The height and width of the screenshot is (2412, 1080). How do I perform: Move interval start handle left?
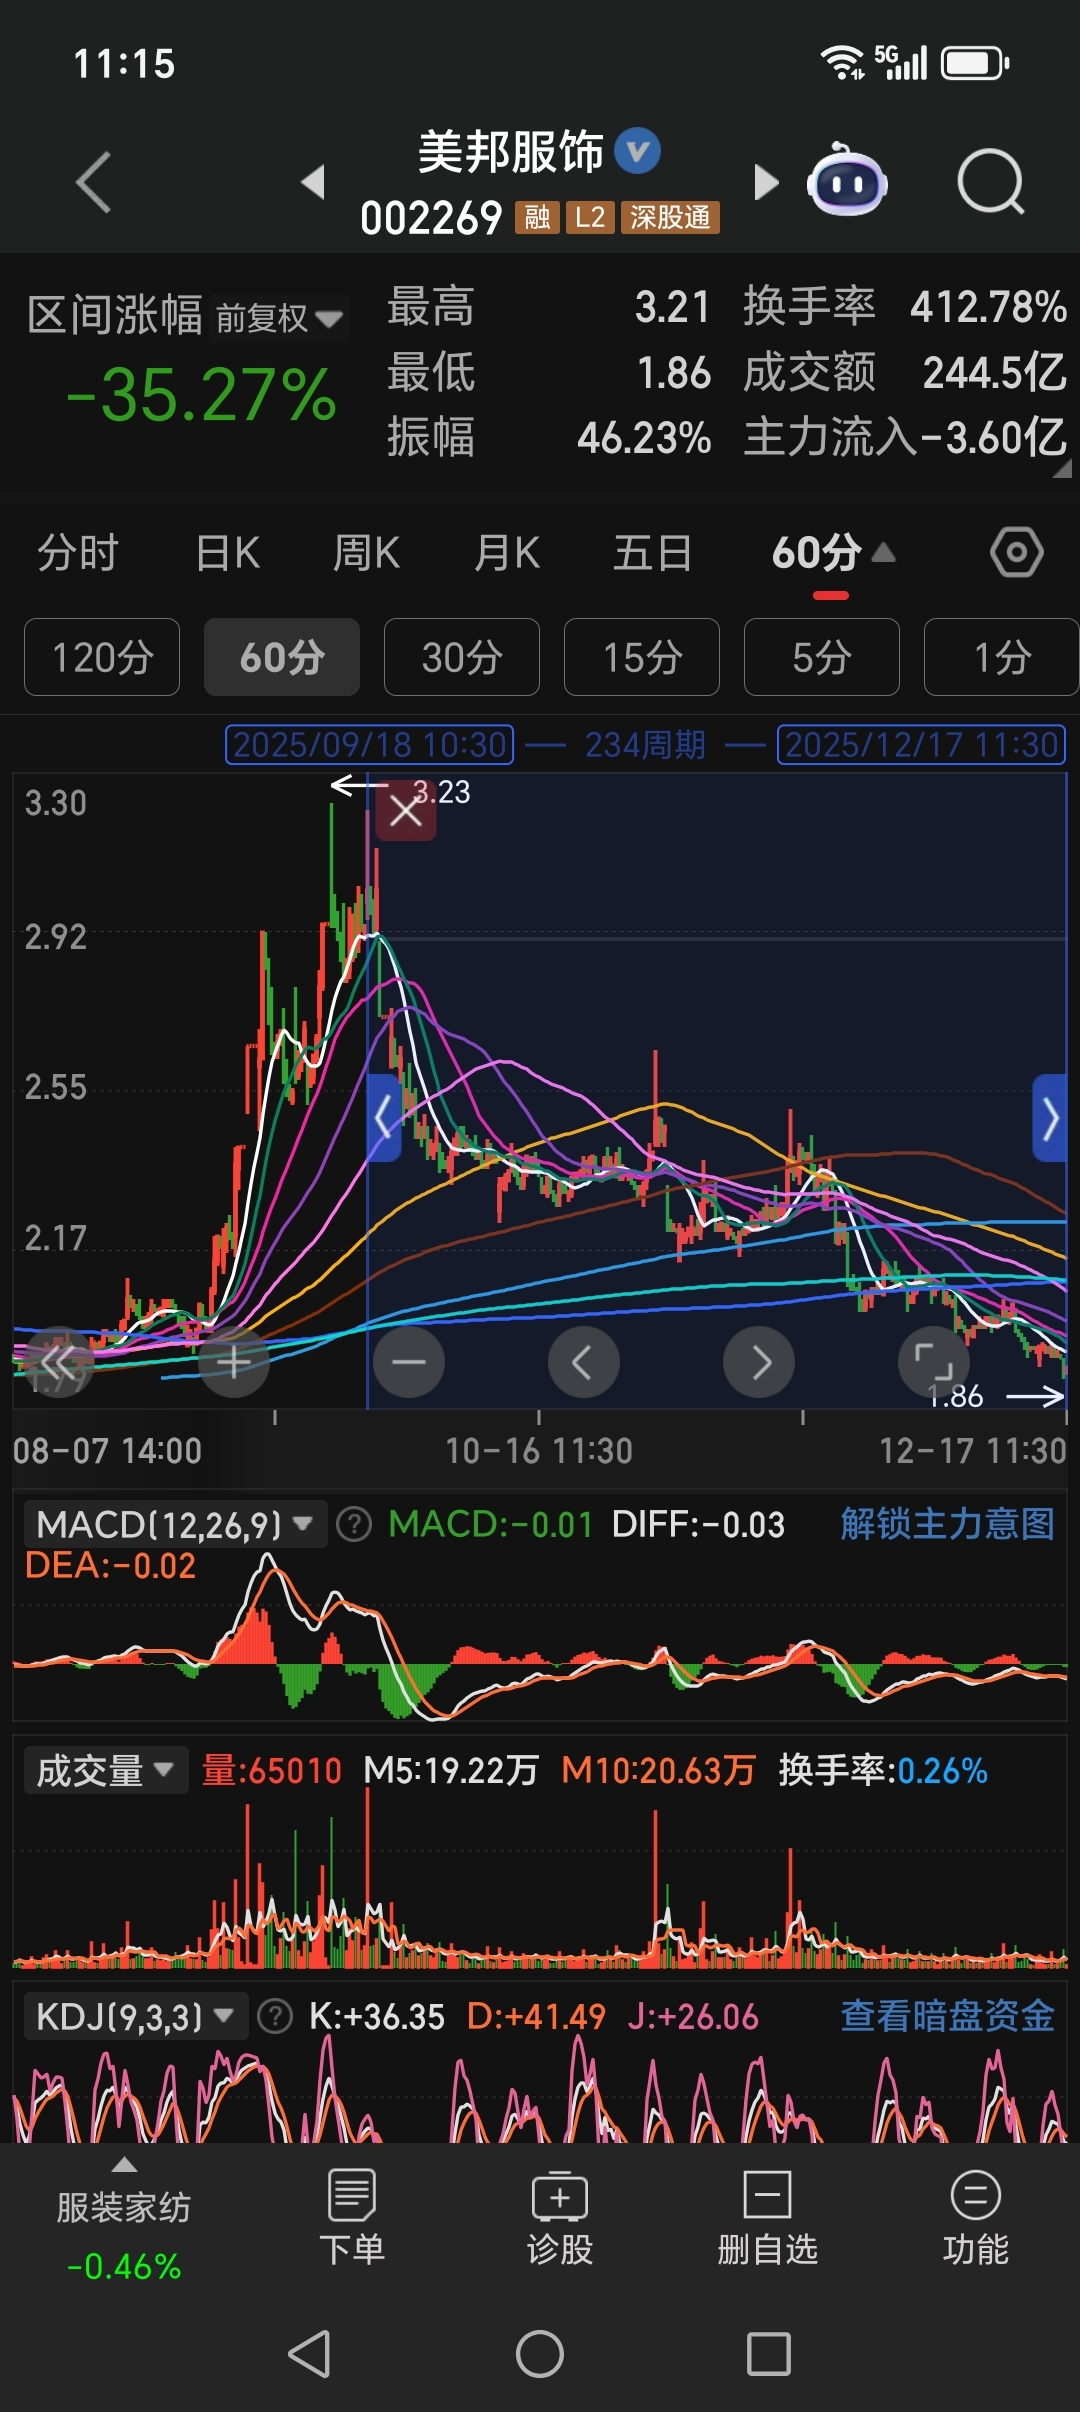click(384, 1117)
